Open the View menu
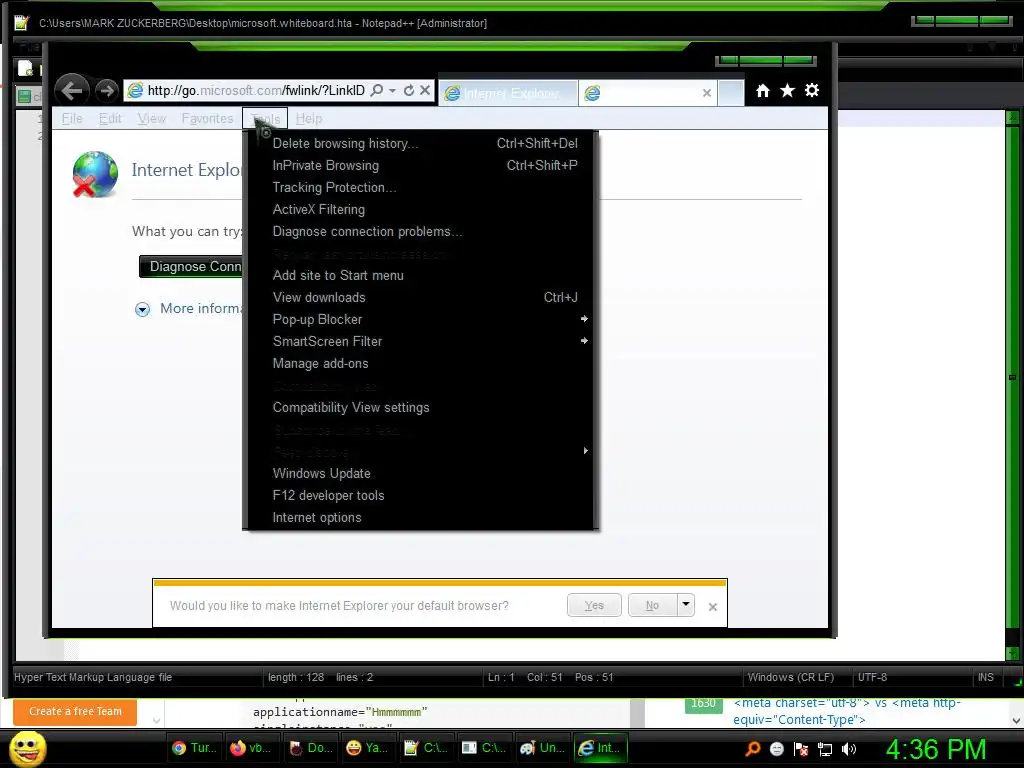This screenshot has height=768, width=1024. (x=152, y=119)
